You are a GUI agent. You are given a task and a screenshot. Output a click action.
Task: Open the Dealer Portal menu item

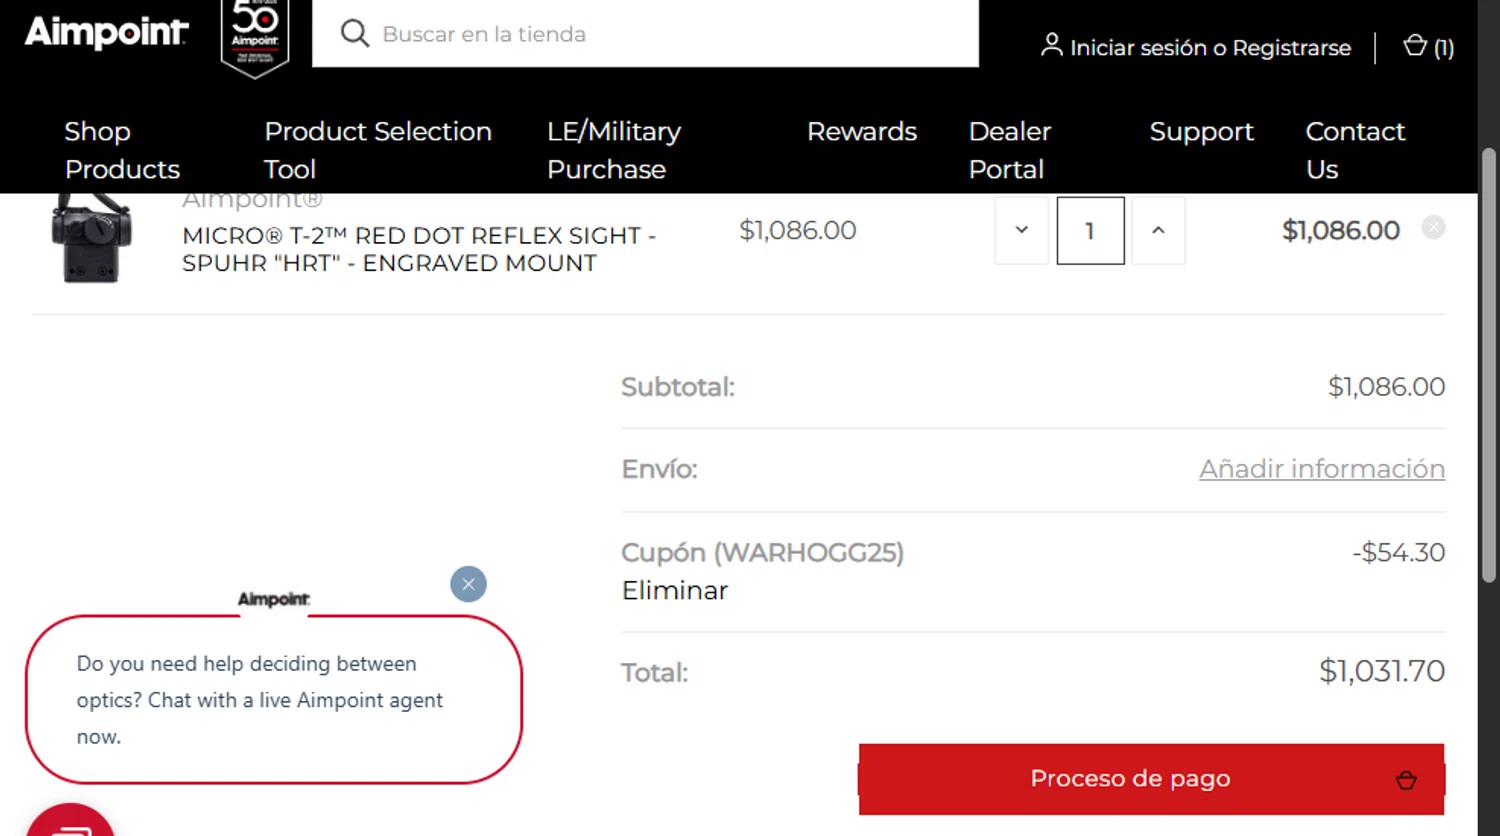(x=1009, y=150)
